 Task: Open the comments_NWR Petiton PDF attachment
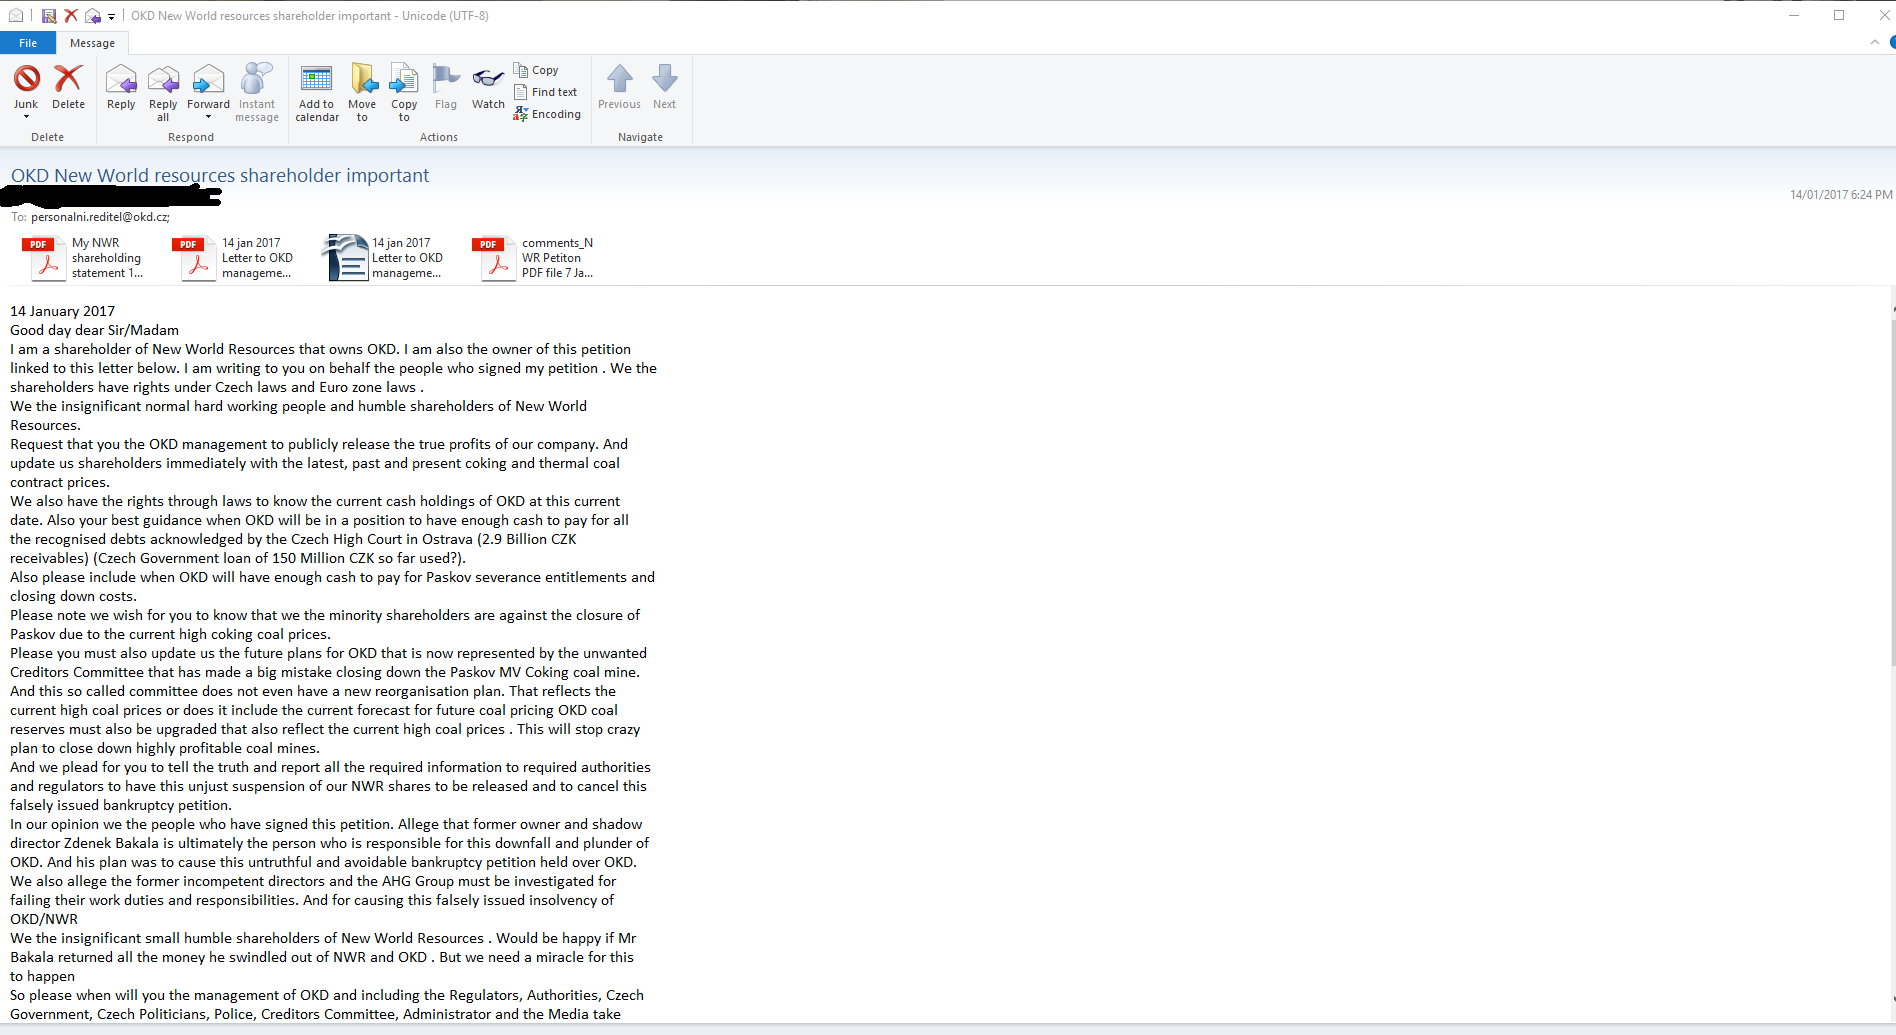pos(535,258)
